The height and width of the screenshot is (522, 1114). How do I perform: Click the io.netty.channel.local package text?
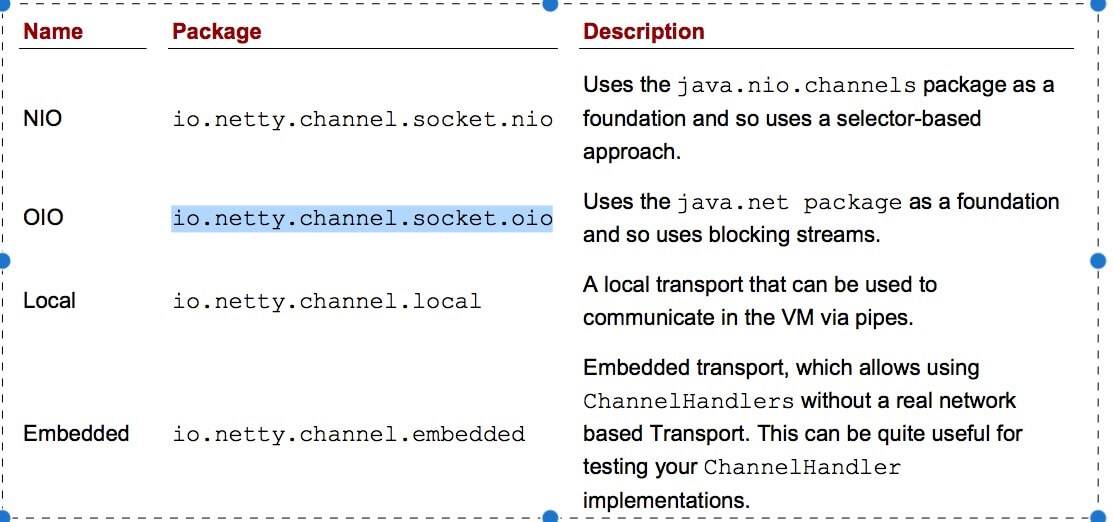[327, 301]
